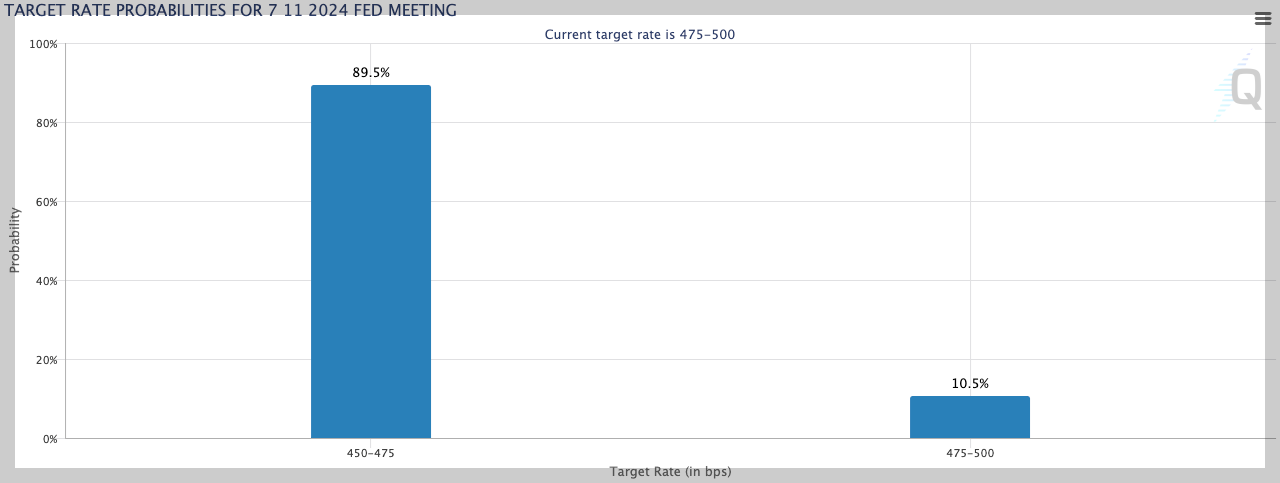Click the 80% y-axis tick label
Screen dimensions: 1280x483
click(x=45, y=123)
